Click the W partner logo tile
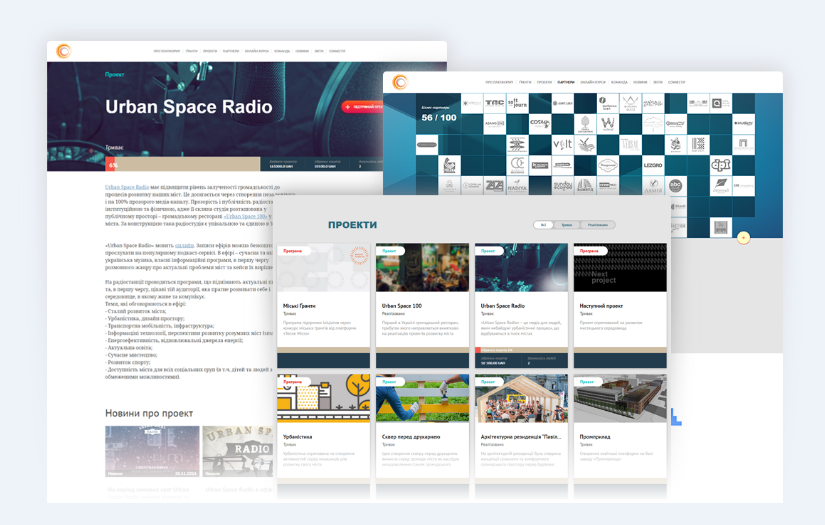 [608, 124]
